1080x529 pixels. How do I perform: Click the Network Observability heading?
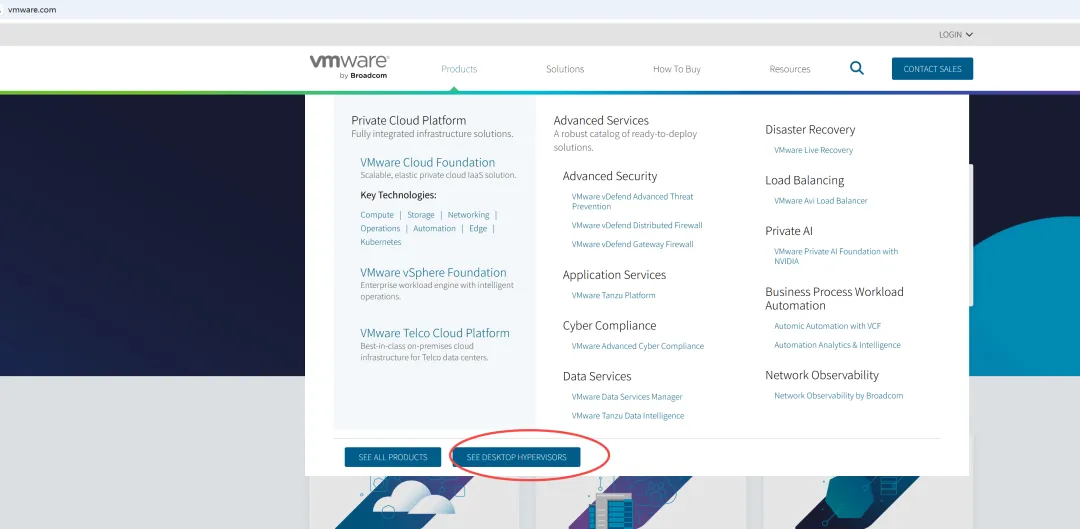[x=822, y=375]
